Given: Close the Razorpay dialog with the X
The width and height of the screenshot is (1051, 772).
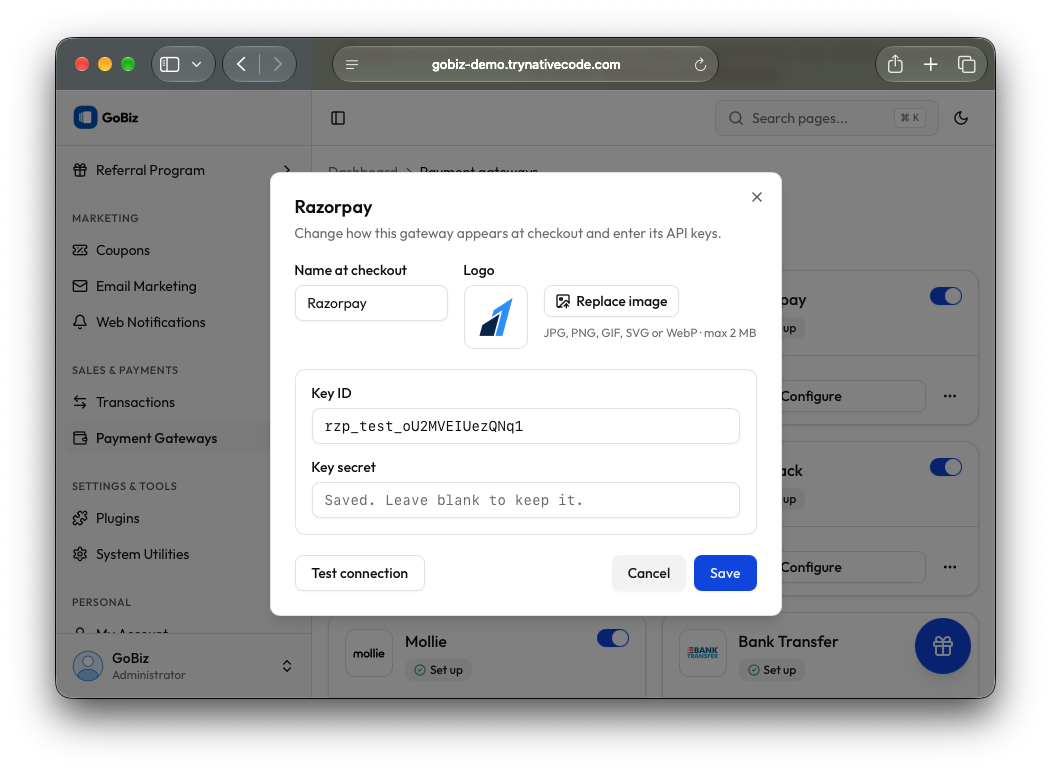Looking at the screenshot, I should click(757, 197).
